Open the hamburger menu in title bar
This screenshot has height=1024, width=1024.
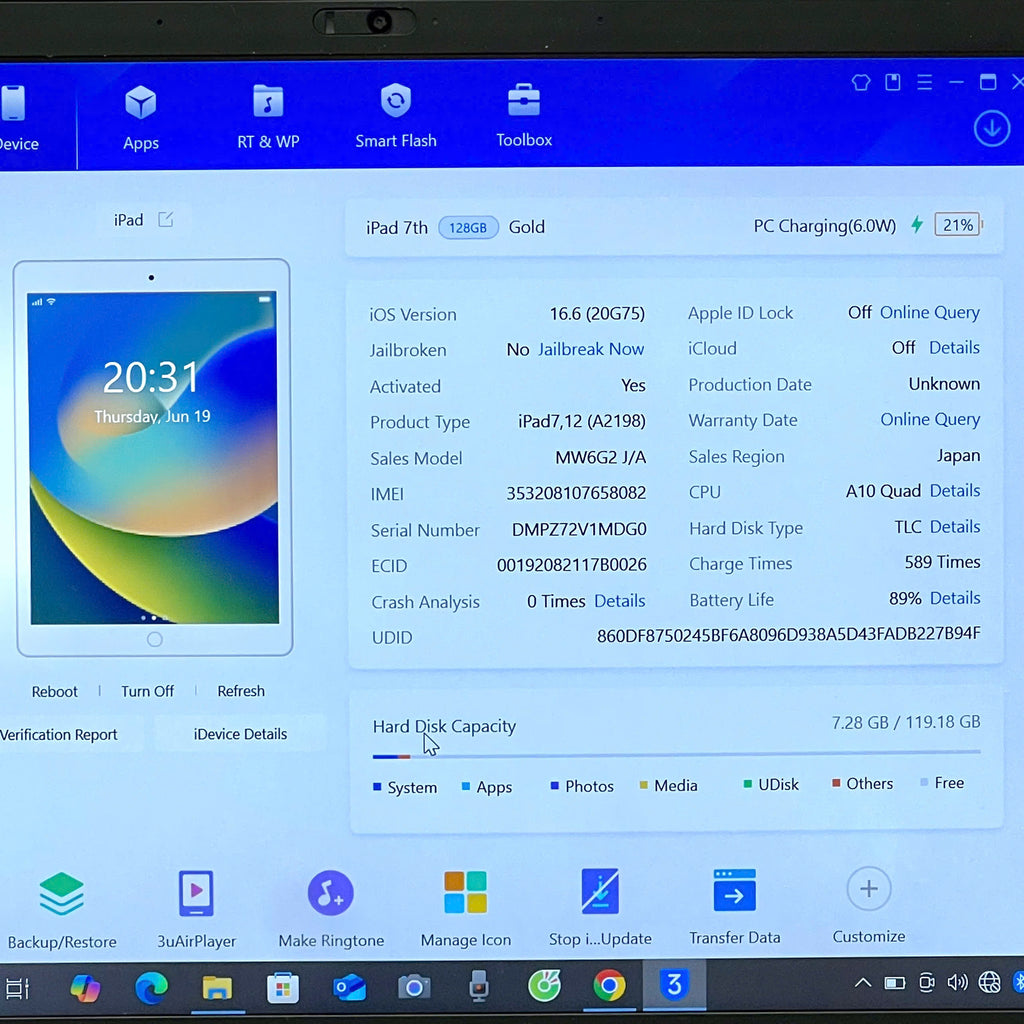[x=924, y=82]
